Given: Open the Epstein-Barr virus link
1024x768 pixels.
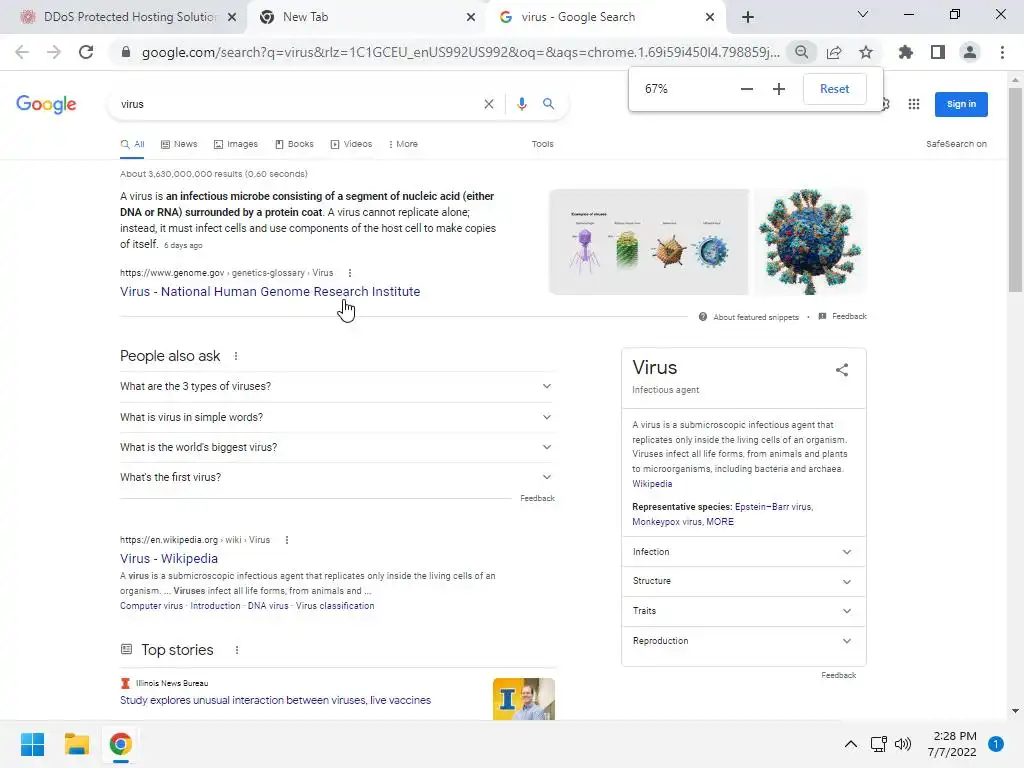Looking at the screenshot, I should pos(773,507).
